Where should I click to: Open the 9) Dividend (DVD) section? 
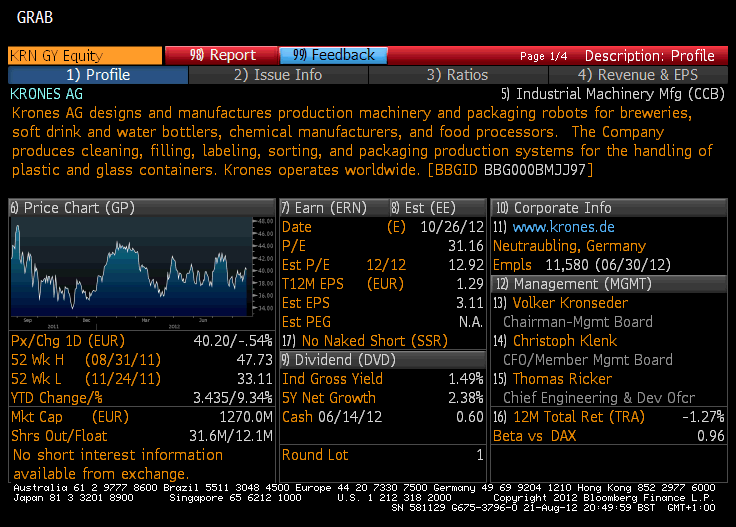383,360
